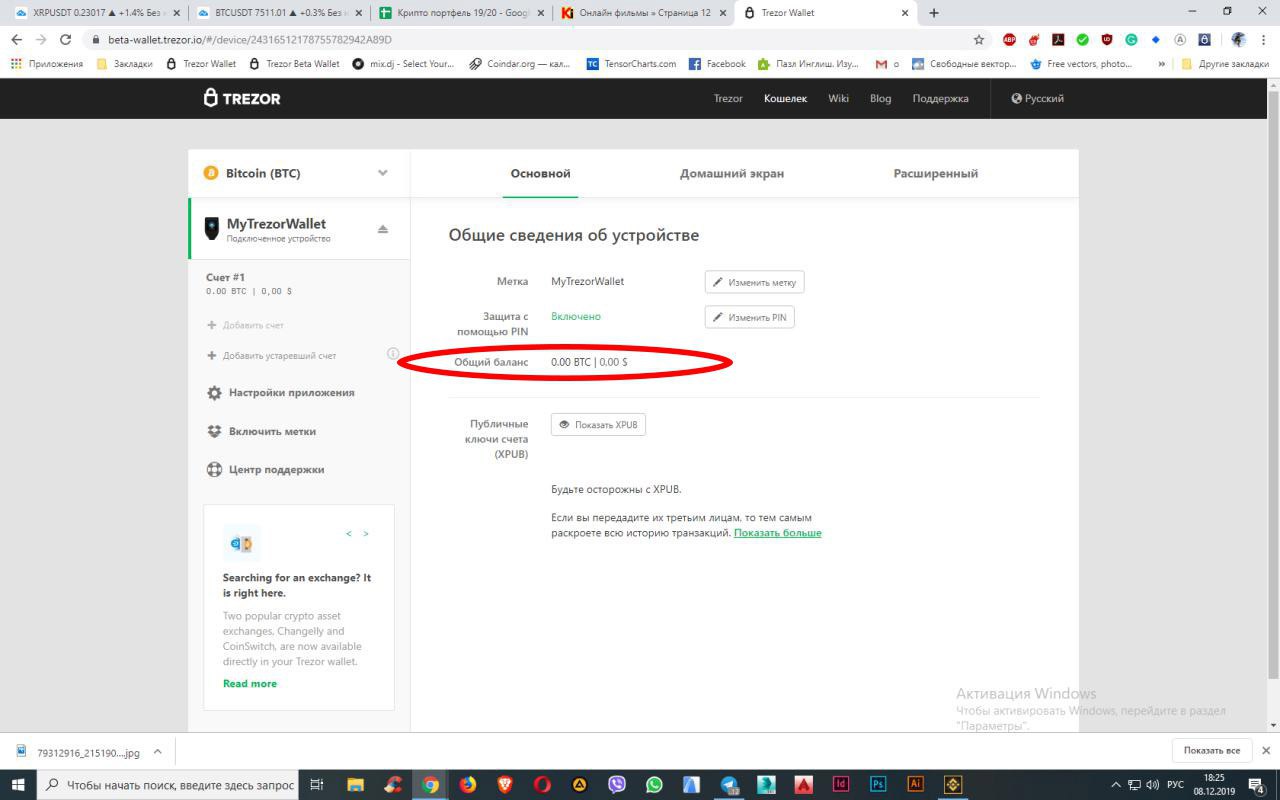This screenshot has width=1280, height=800.
Task: Open Firefox from the taskbar
Action: [468, 785]
